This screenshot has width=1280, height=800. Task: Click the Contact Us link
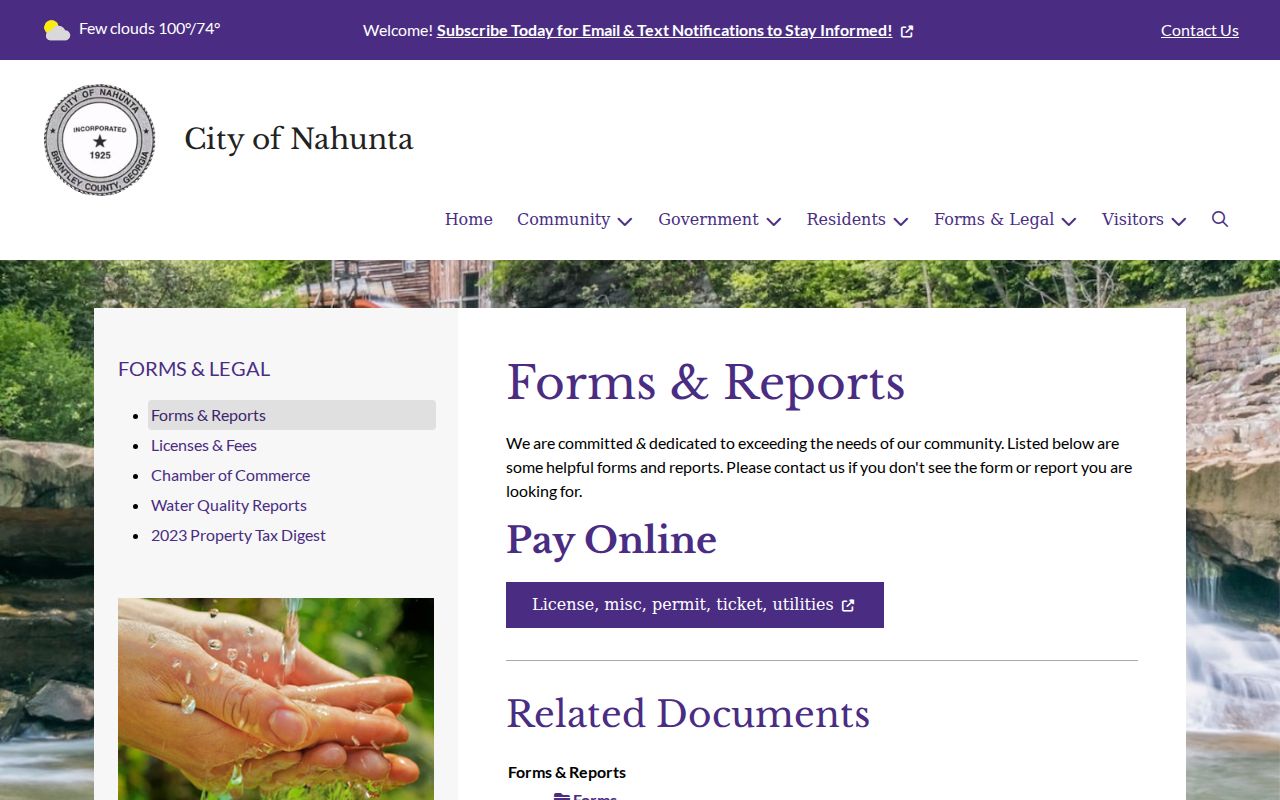click(x=1200, y=30)
